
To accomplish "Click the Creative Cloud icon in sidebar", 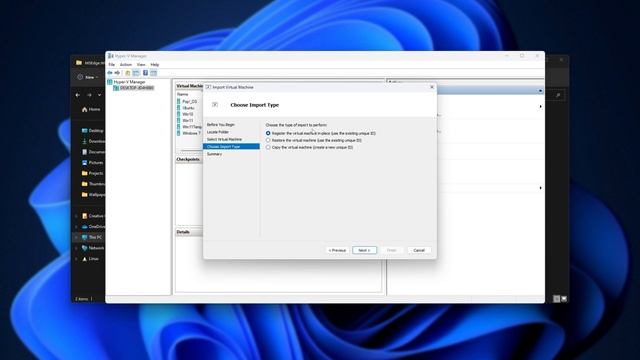I will (84, 216).
